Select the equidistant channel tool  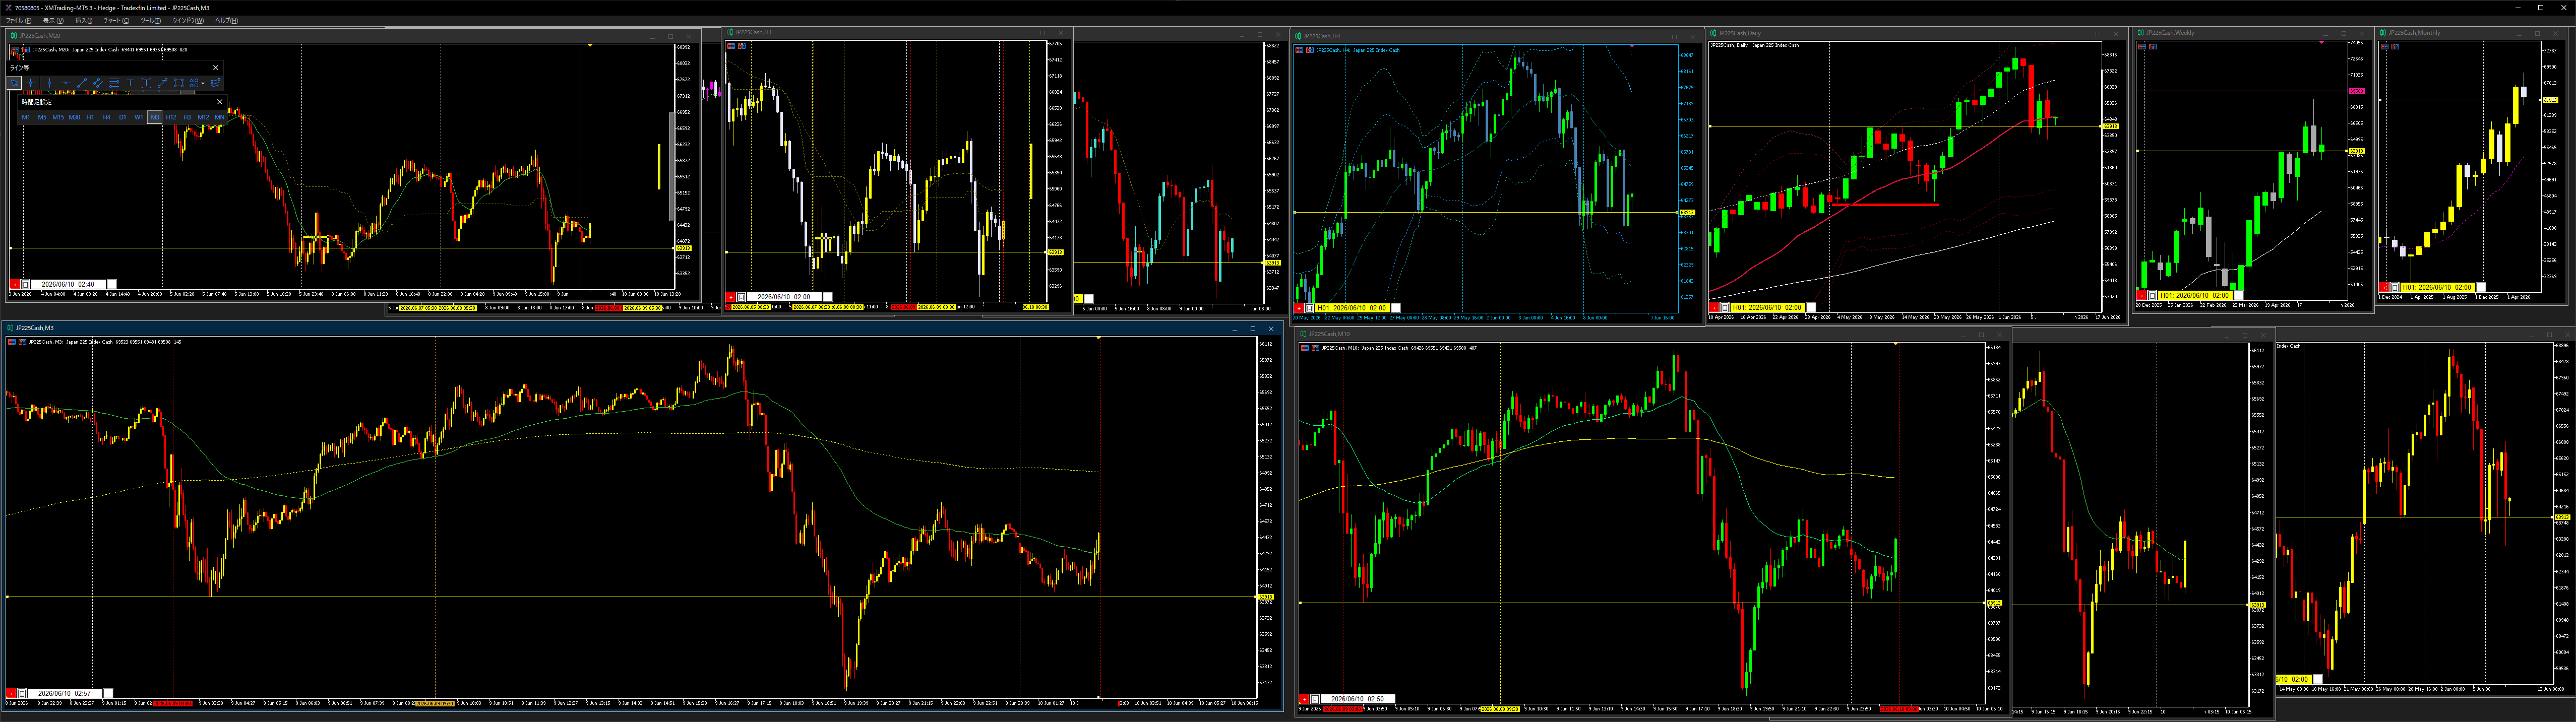click(98, 83)
